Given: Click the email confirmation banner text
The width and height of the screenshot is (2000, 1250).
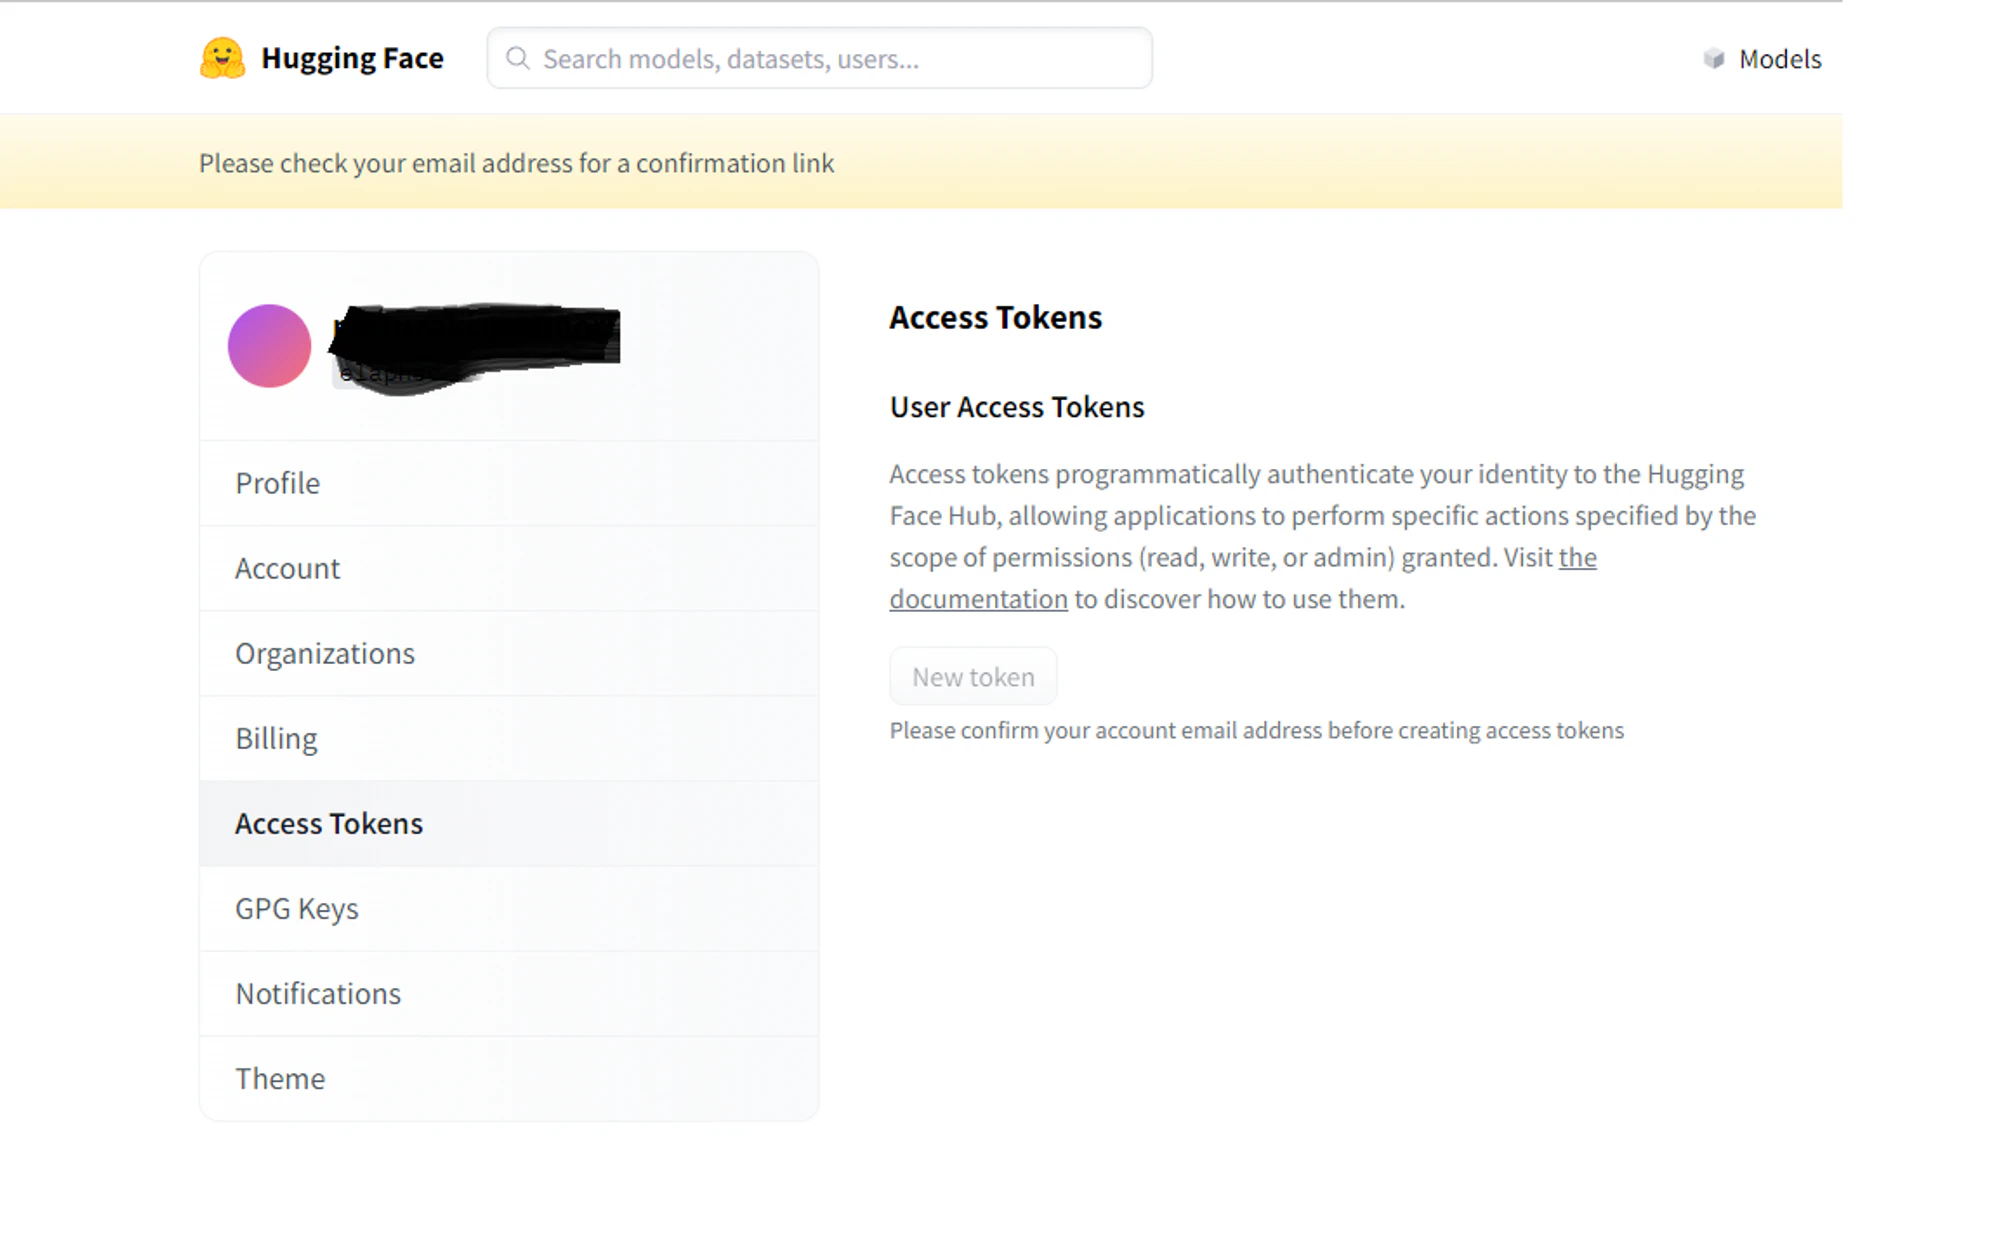Looking at the screenshot, I should 516,163.
